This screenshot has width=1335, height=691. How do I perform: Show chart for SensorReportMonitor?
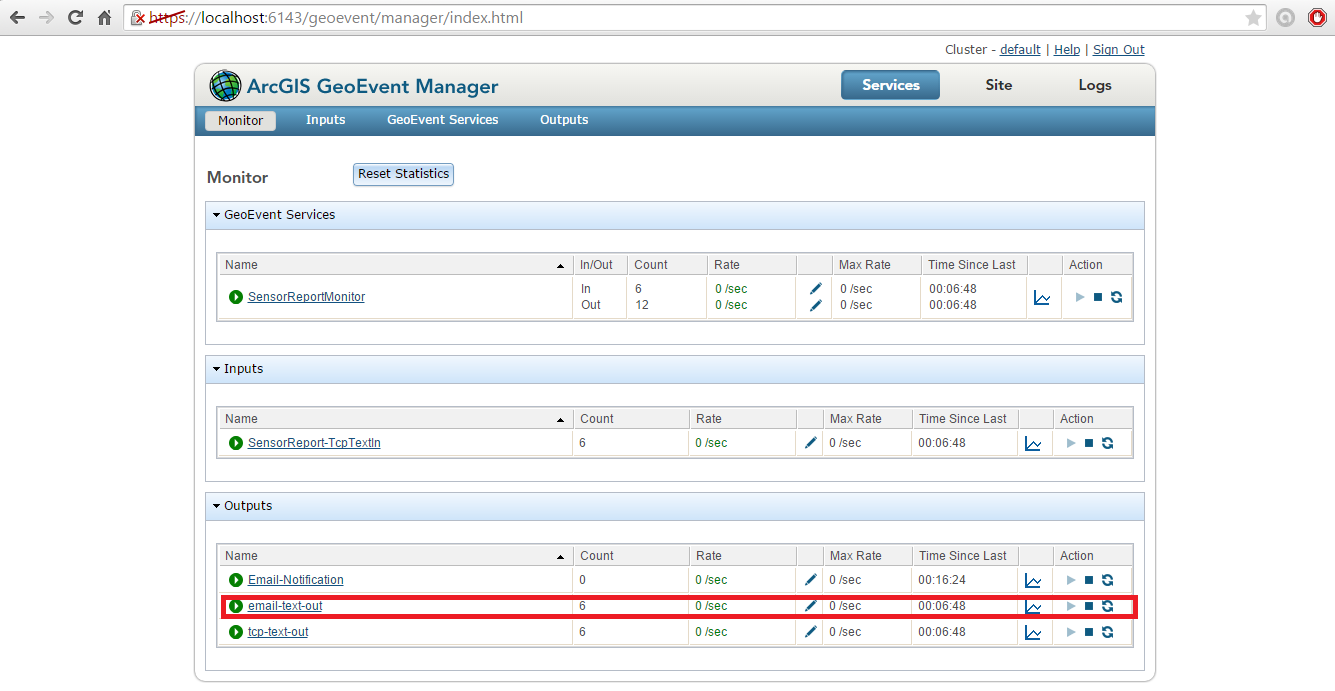pyautogui.click(x=1042, y=298)
